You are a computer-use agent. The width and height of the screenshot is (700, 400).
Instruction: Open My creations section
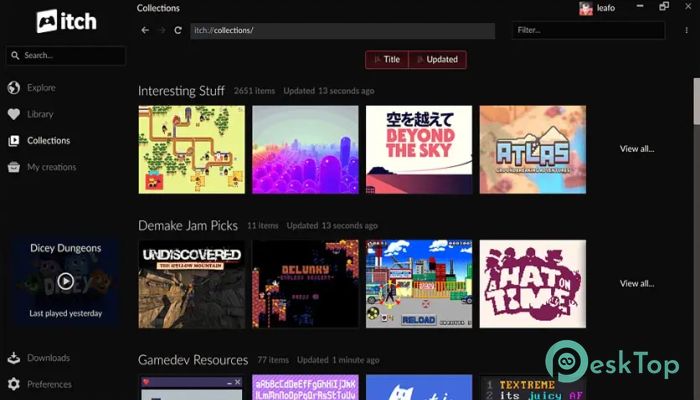(x=51, y=167)
